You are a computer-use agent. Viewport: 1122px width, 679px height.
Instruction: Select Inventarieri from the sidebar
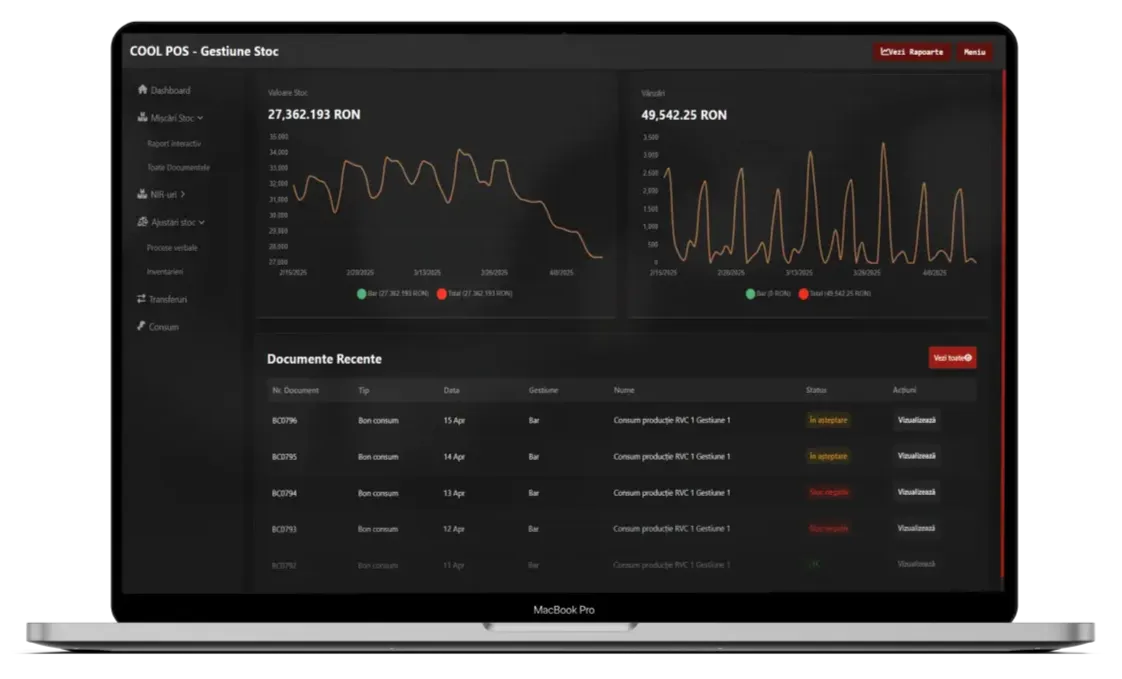[x=165, y=271]
